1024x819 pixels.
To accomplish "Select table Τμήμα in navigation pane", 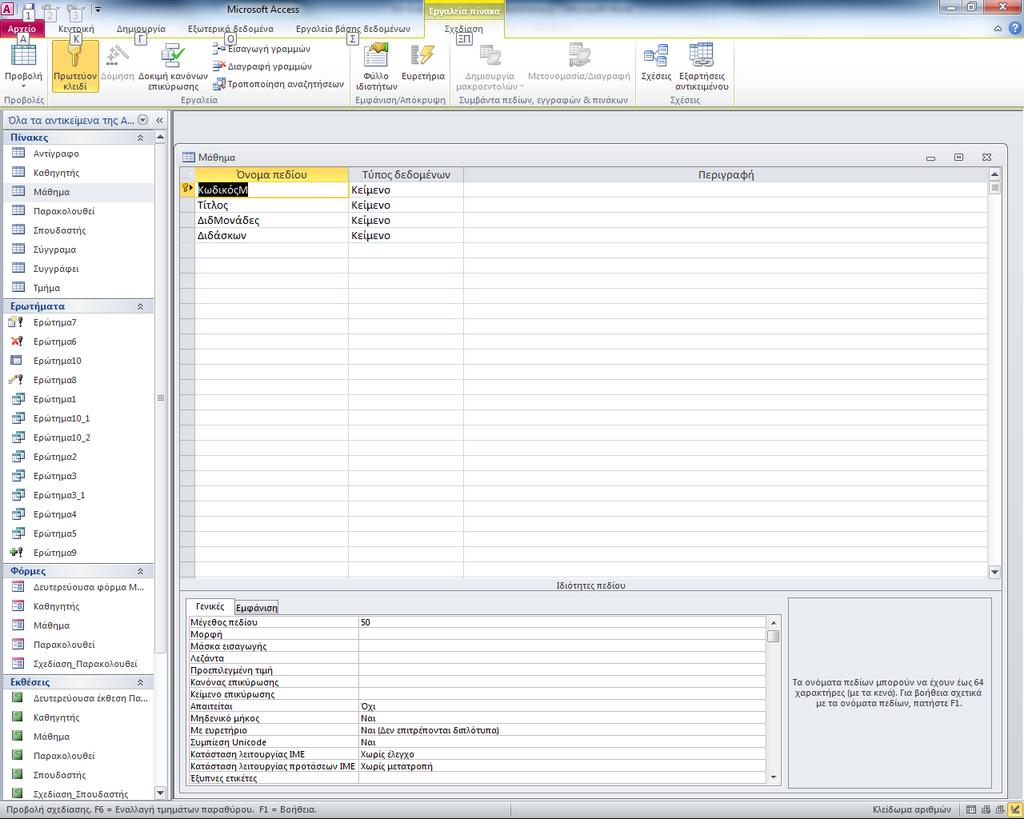I will 46,288.
